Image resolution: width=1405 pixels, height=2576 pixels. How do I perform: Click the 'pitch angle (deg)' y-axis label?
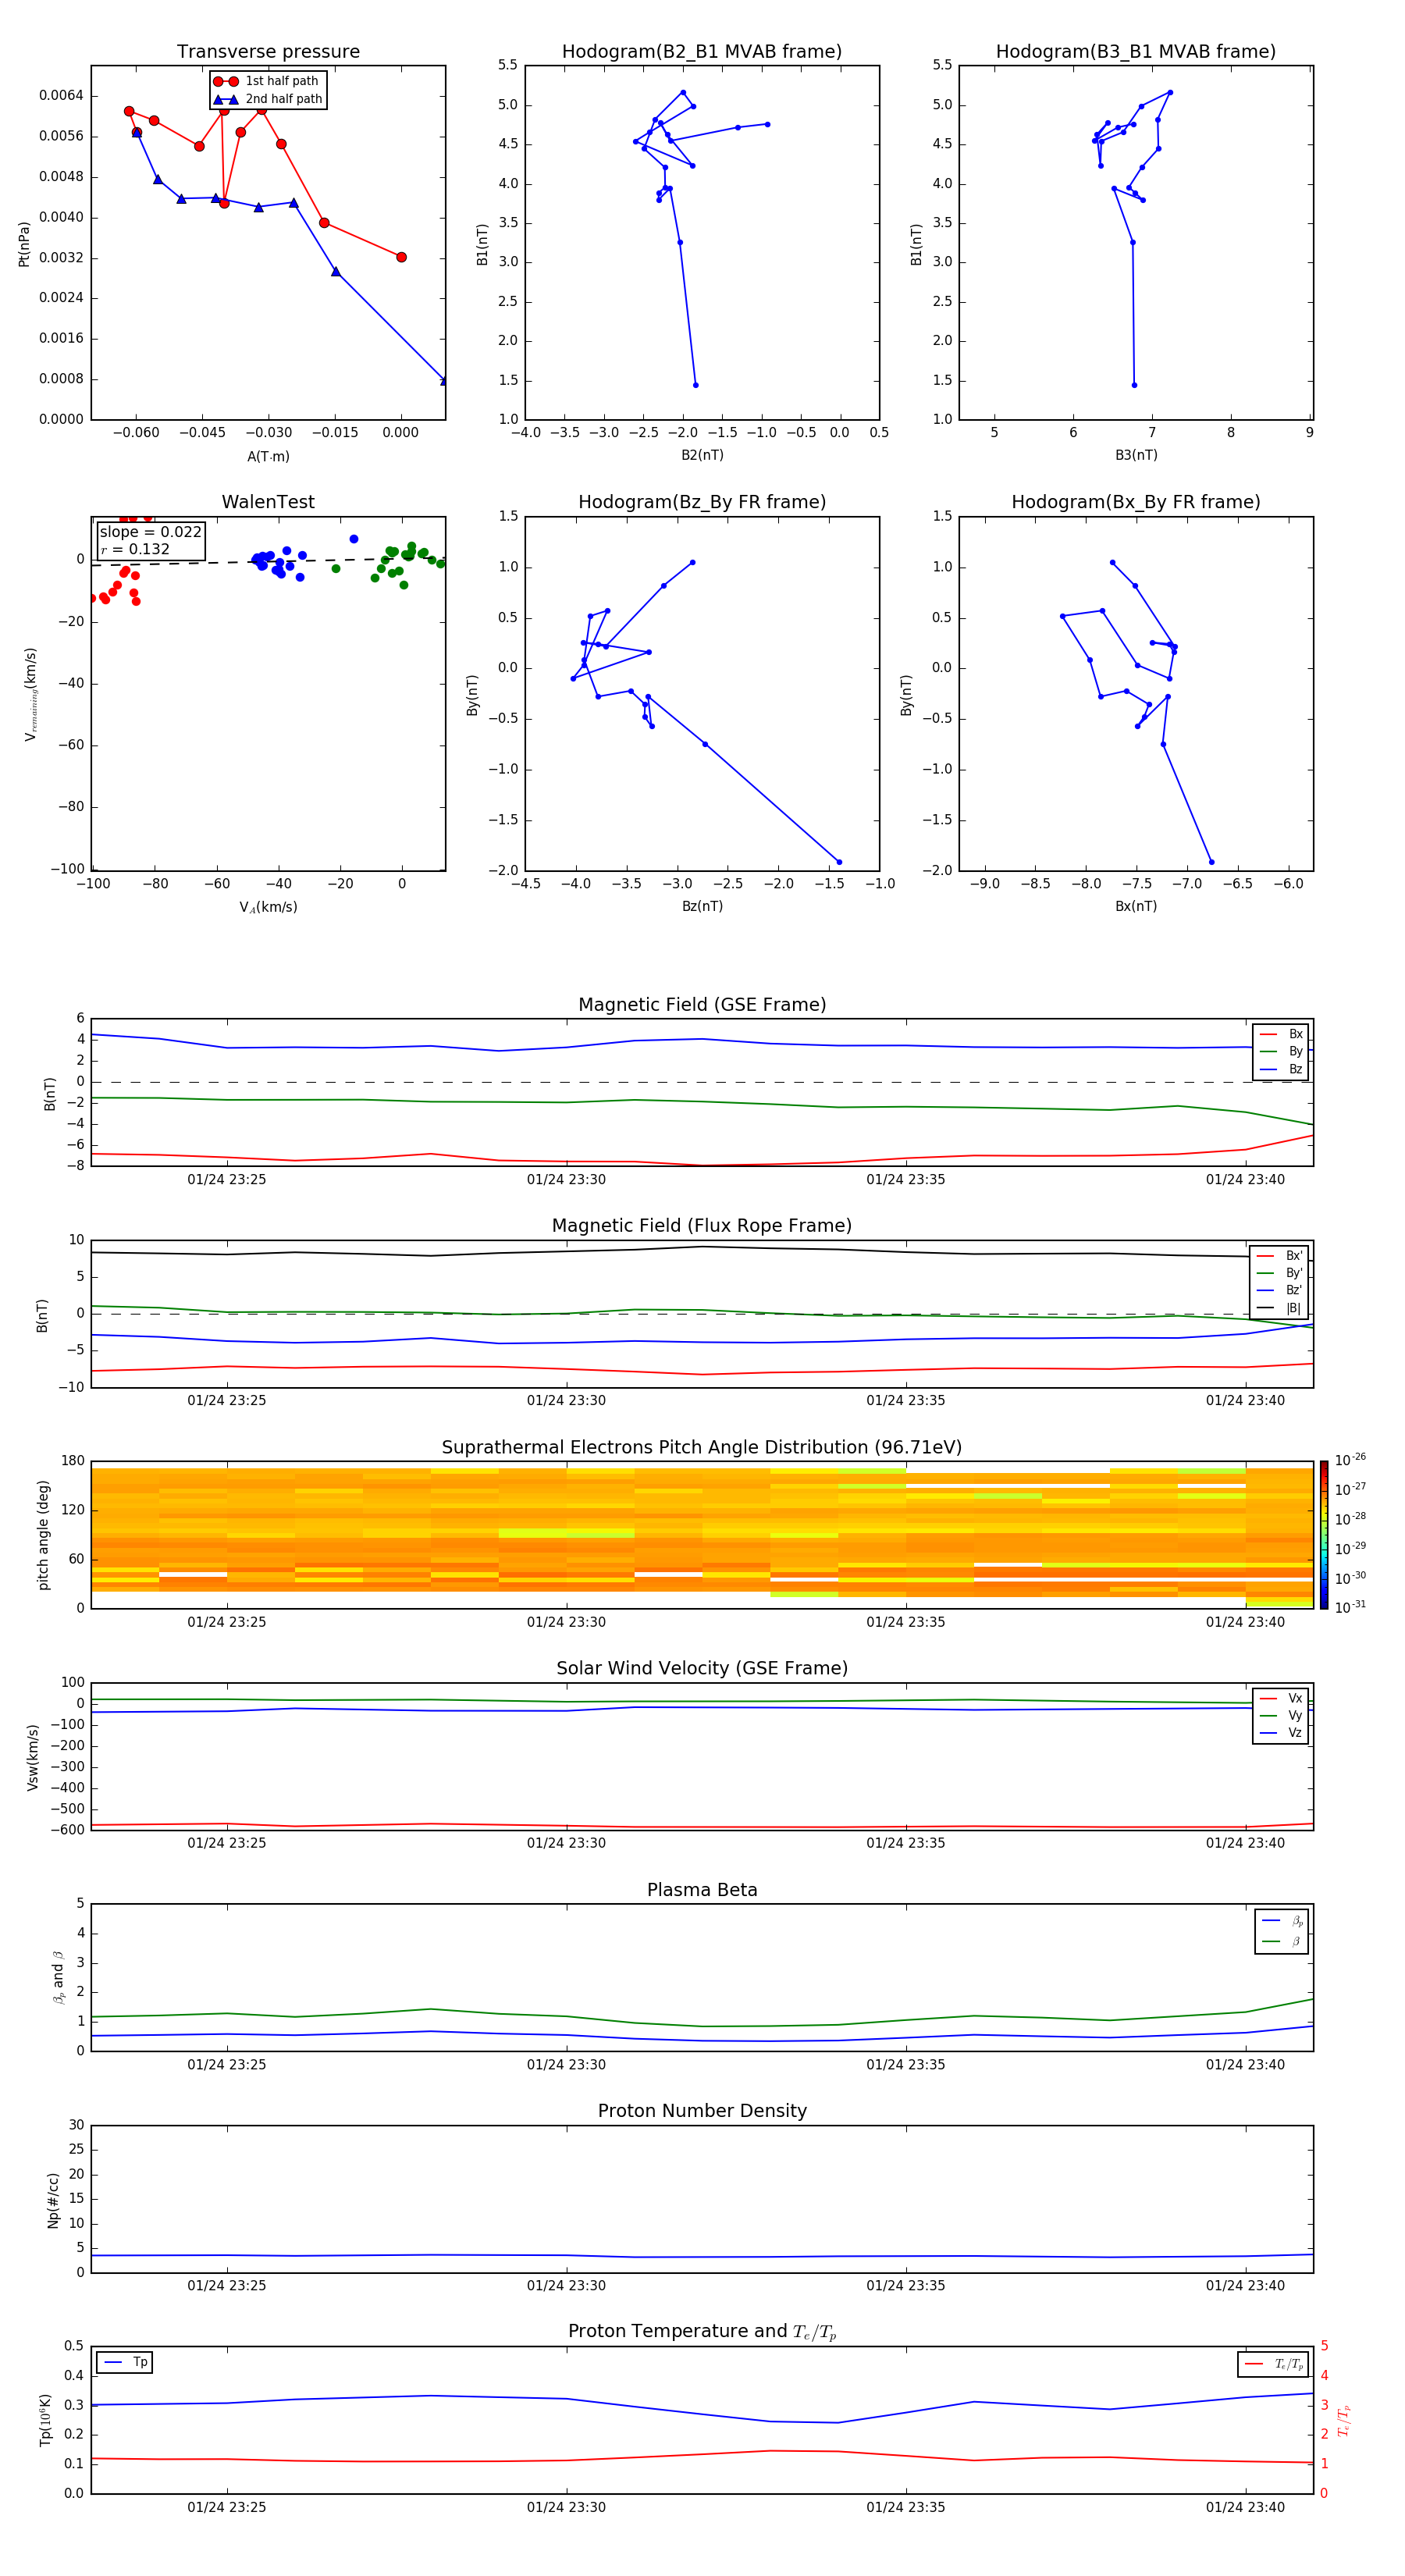click(43, 1535)
